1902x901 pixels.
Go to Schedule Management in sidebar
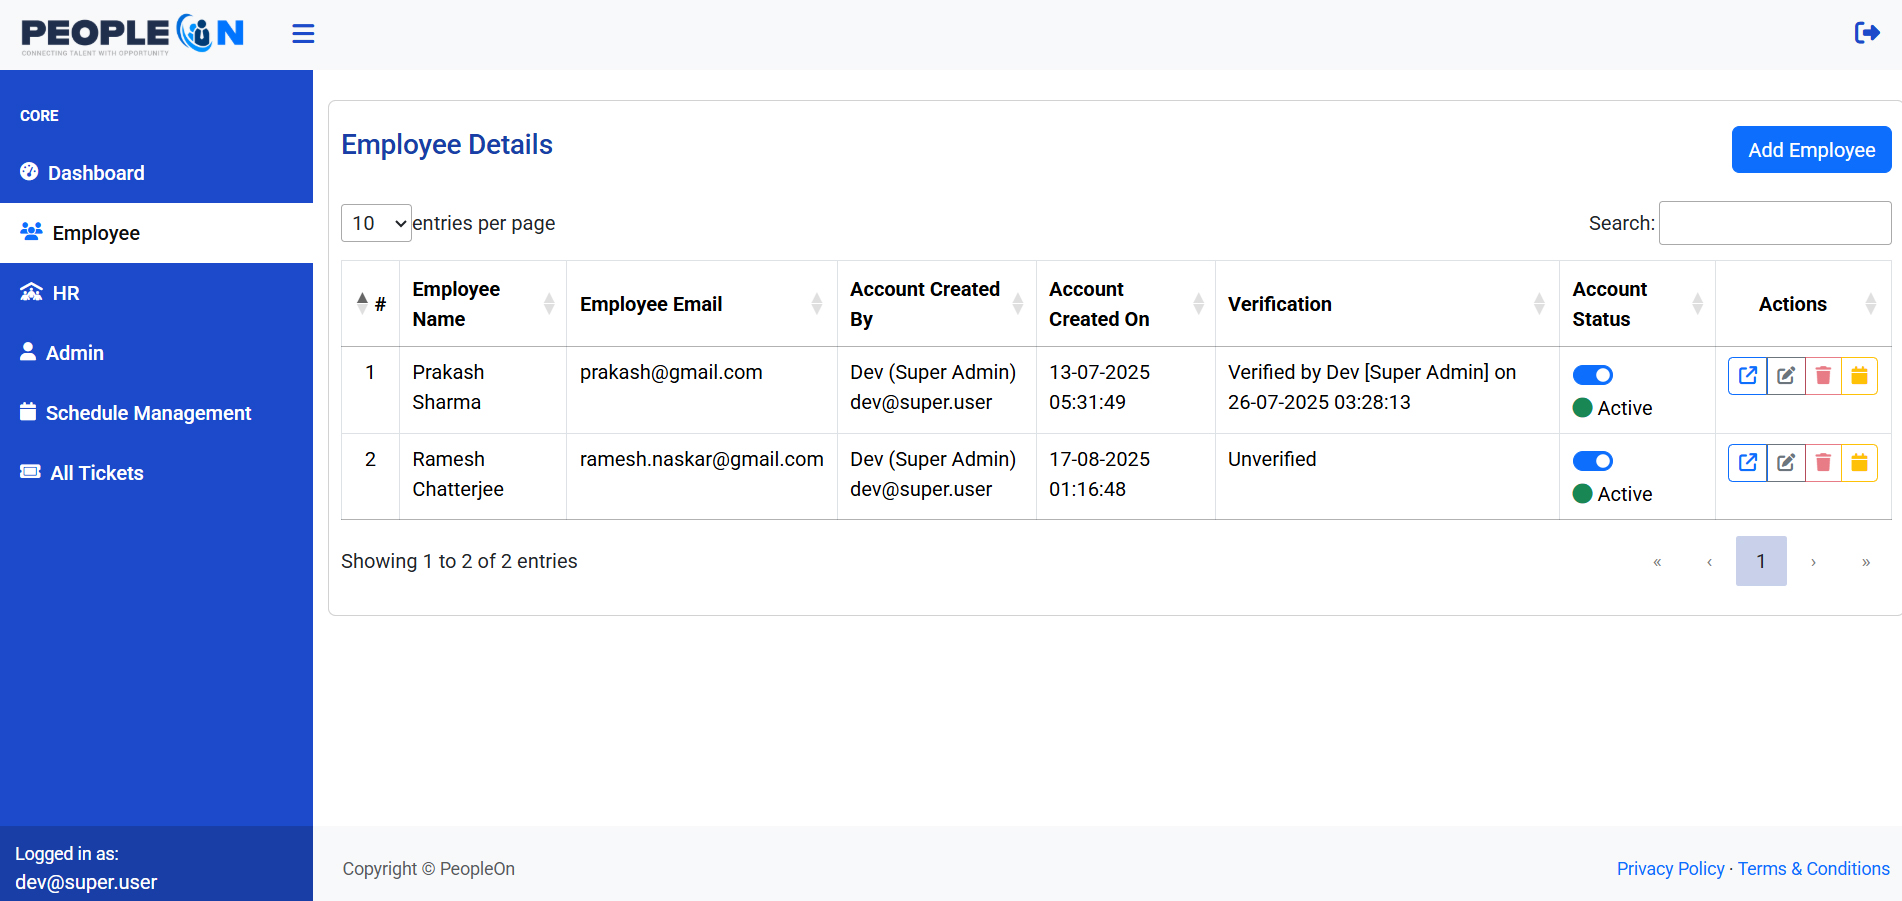coord(148,413)
